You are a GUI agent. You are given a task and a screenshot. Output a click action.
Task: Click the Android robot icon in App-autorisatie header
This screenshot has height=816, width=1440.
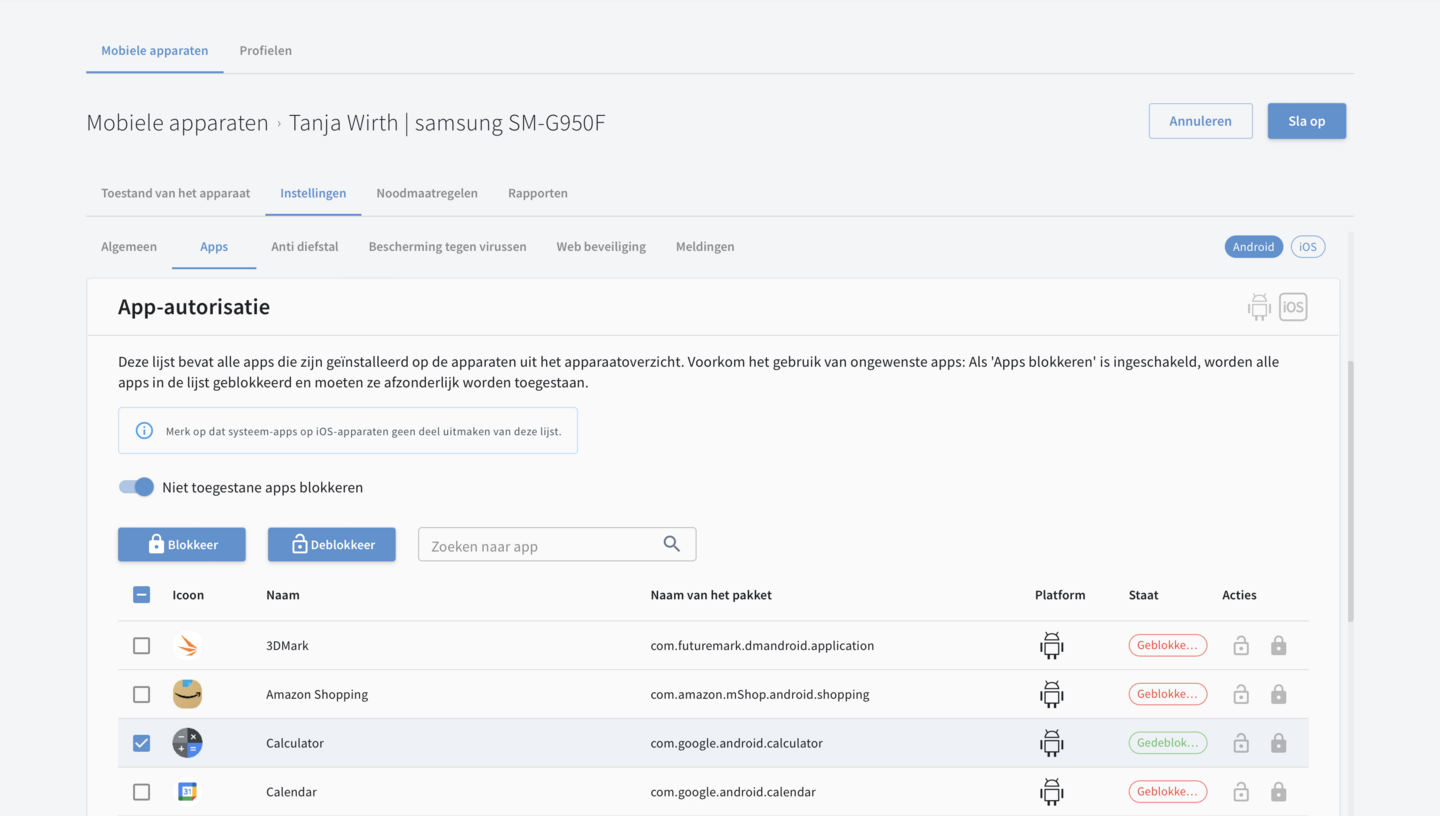click(x=1259, y=307)
